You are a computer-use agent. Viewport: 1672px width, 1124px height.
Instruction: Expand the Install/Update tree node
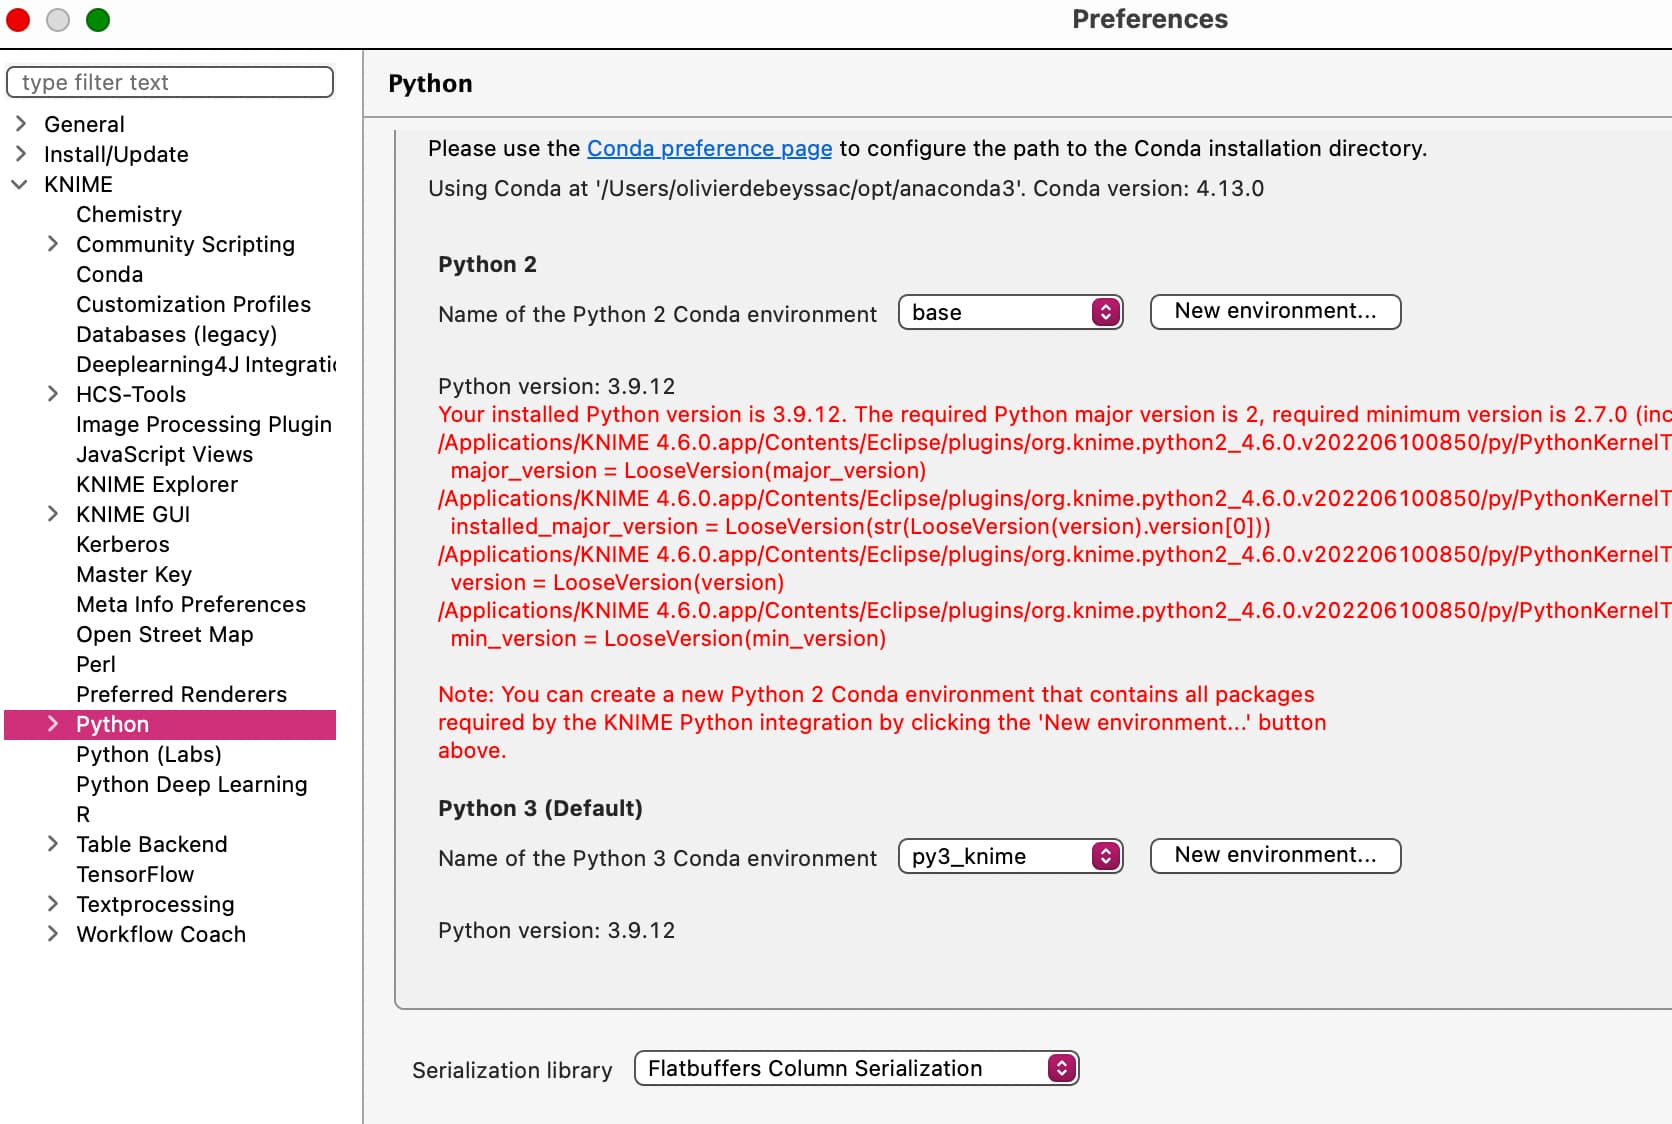21,154
